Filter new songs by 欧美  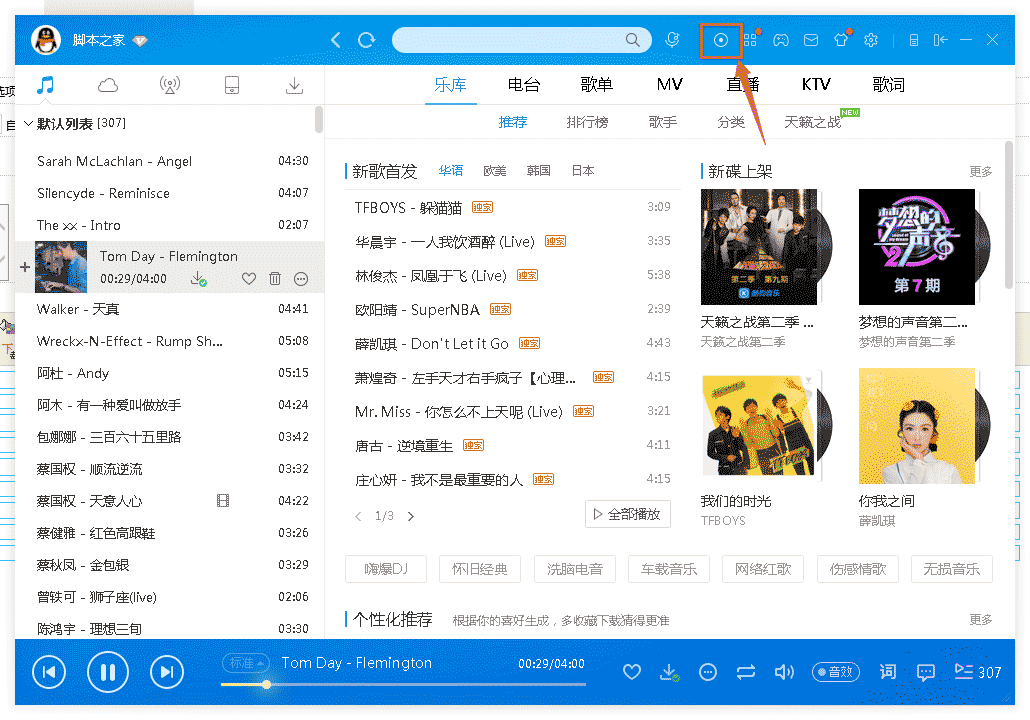click(x=495, y=171)
